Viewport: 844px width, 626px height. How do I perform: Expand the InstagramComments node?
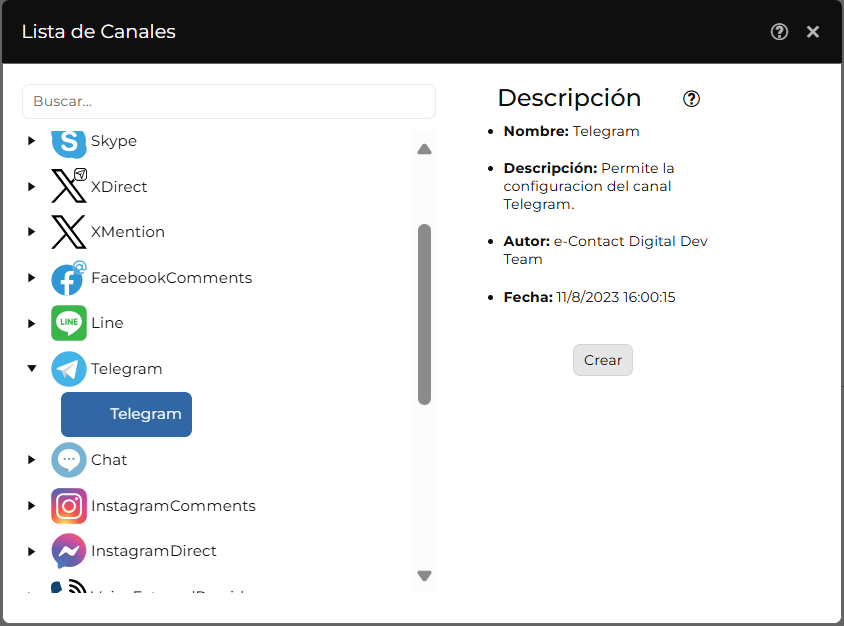(x=32, y=505)
